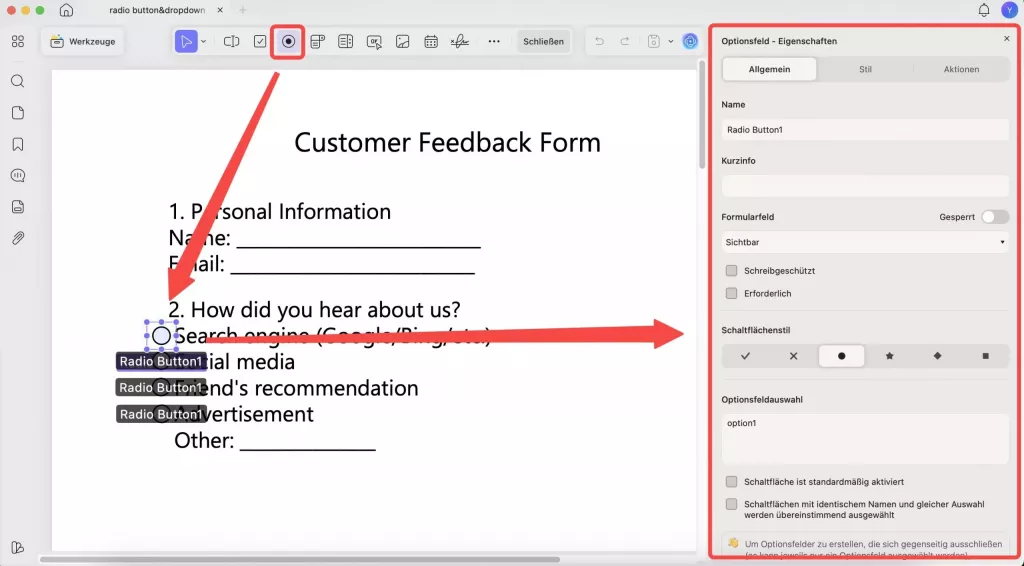Screen dimensions: 1024x566
Task: Select the date field tool
Action: pyautogui.click(x=431, y=41)
